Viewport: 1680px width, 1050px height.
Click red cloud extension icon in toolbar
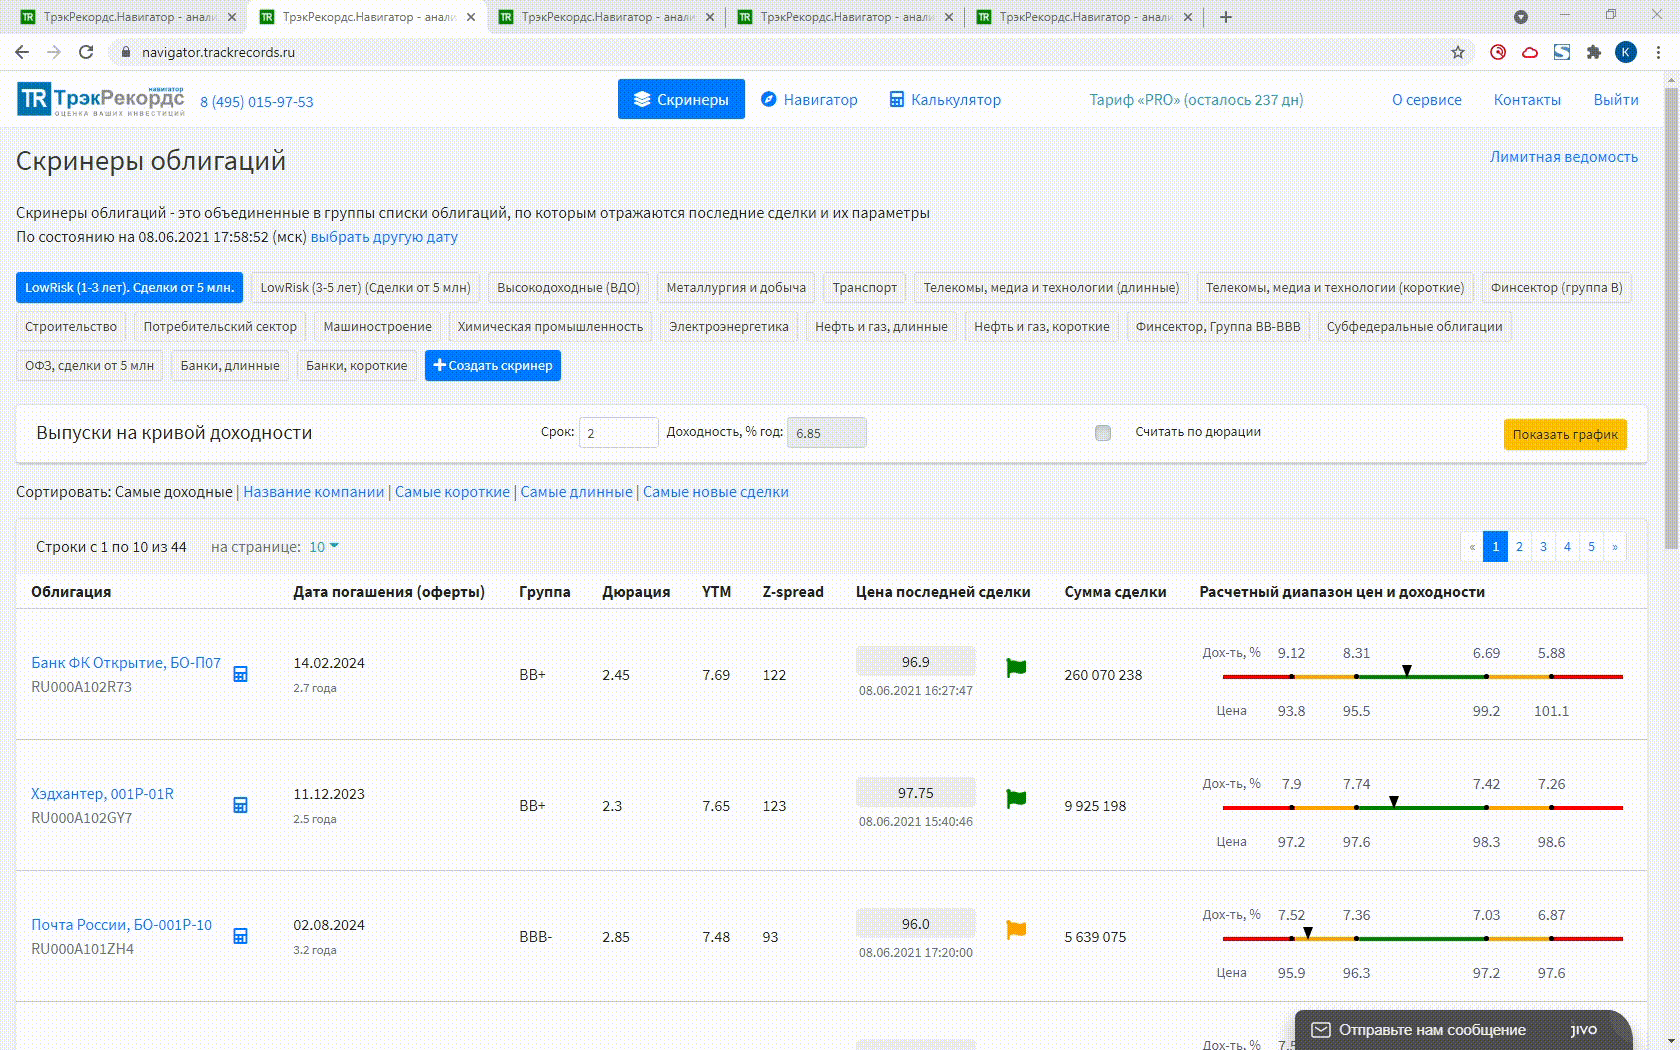tap(1530, 52)
